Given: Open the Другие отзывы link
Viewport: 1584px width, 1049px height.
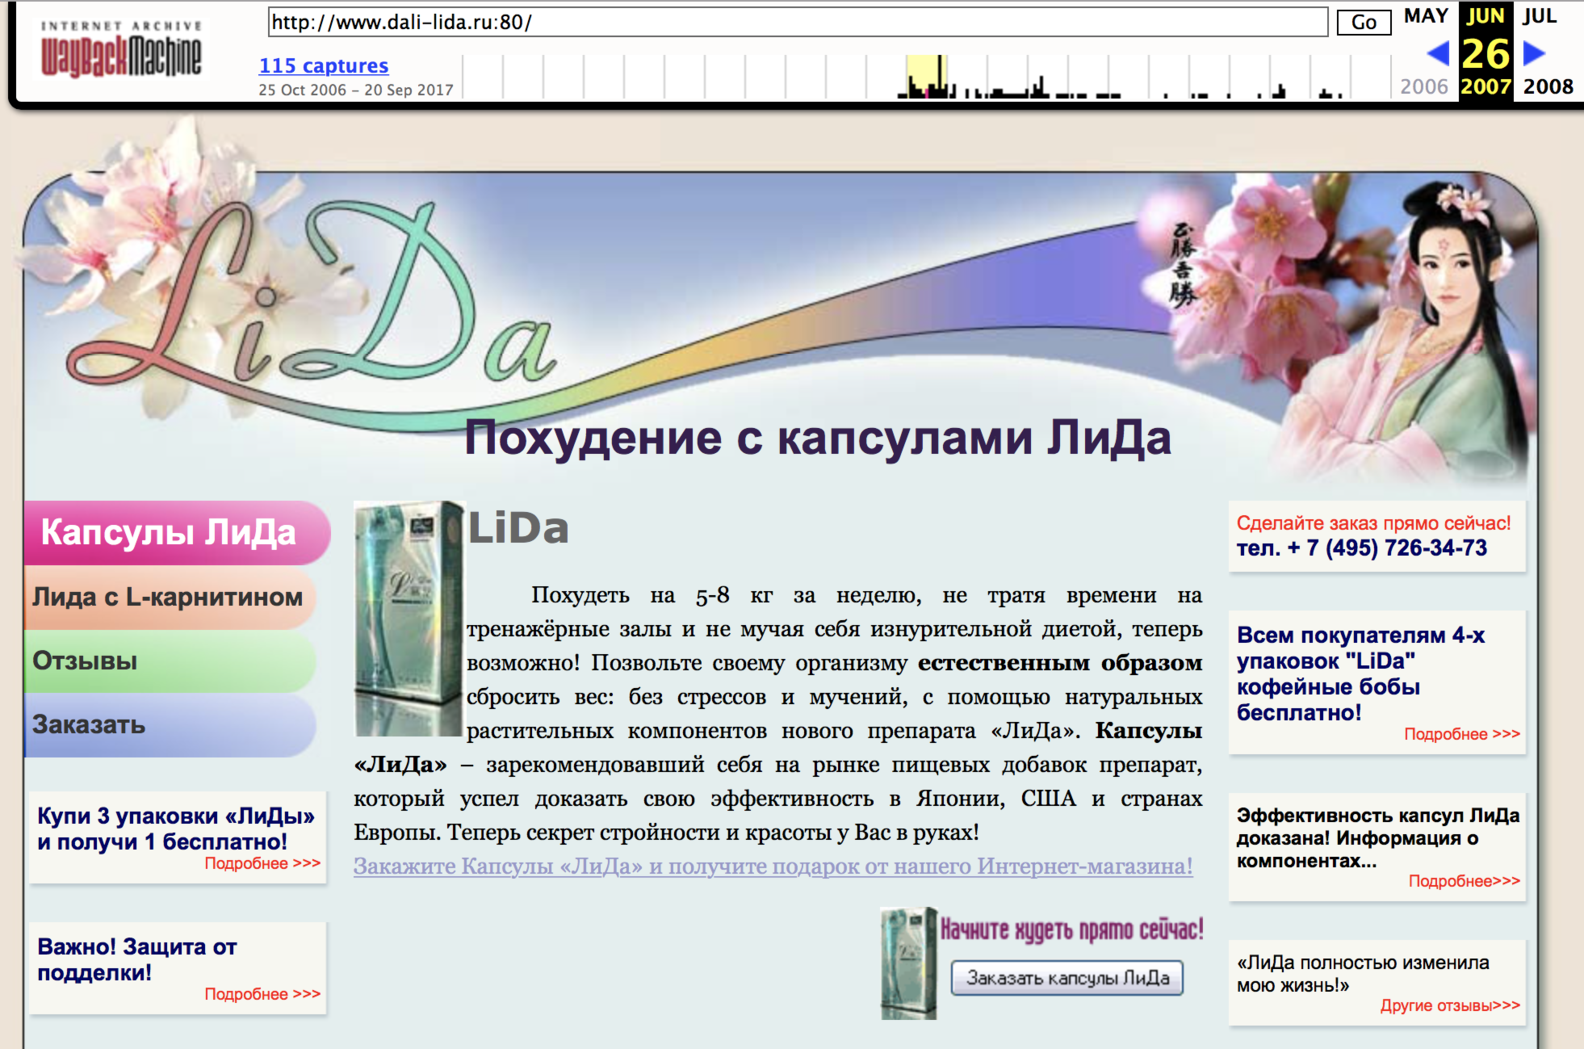Looking at the screenshot, I should tap(1450, 1006).
